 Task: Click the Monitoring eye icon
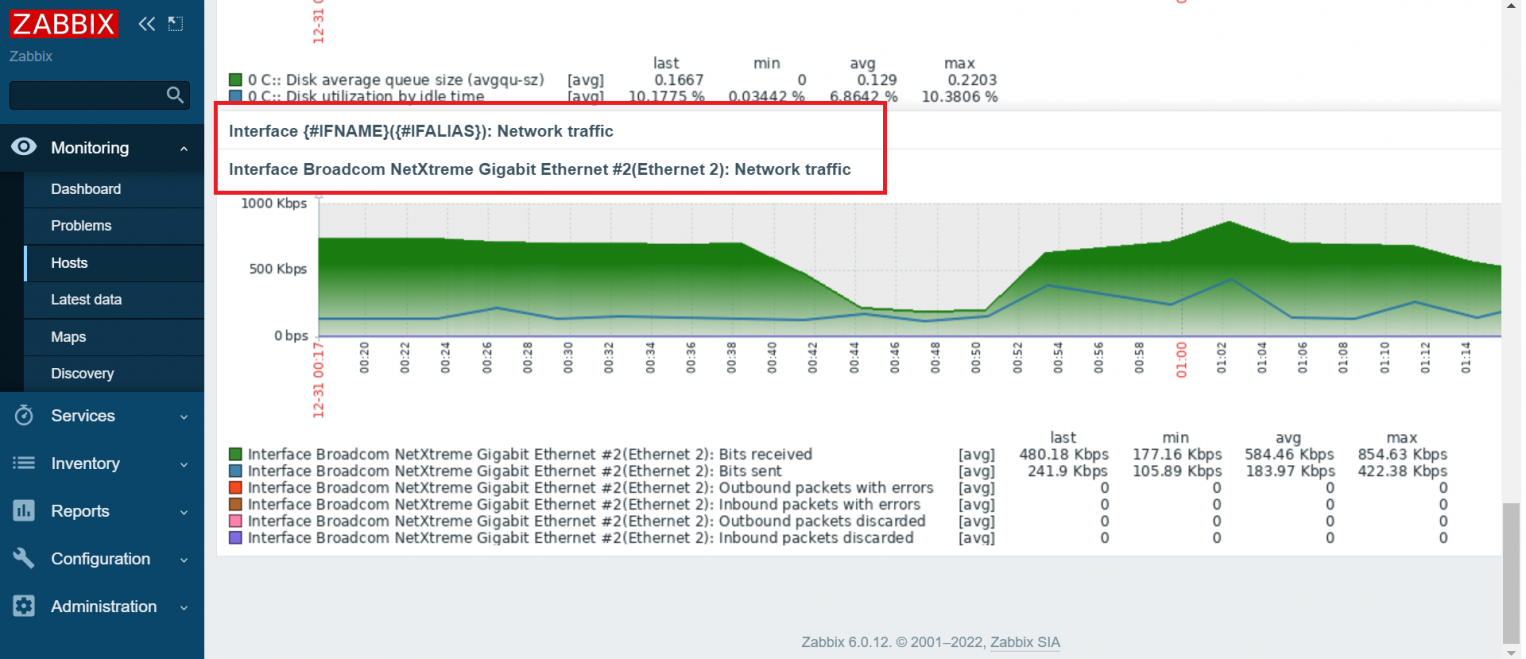(x=24, y=147)
